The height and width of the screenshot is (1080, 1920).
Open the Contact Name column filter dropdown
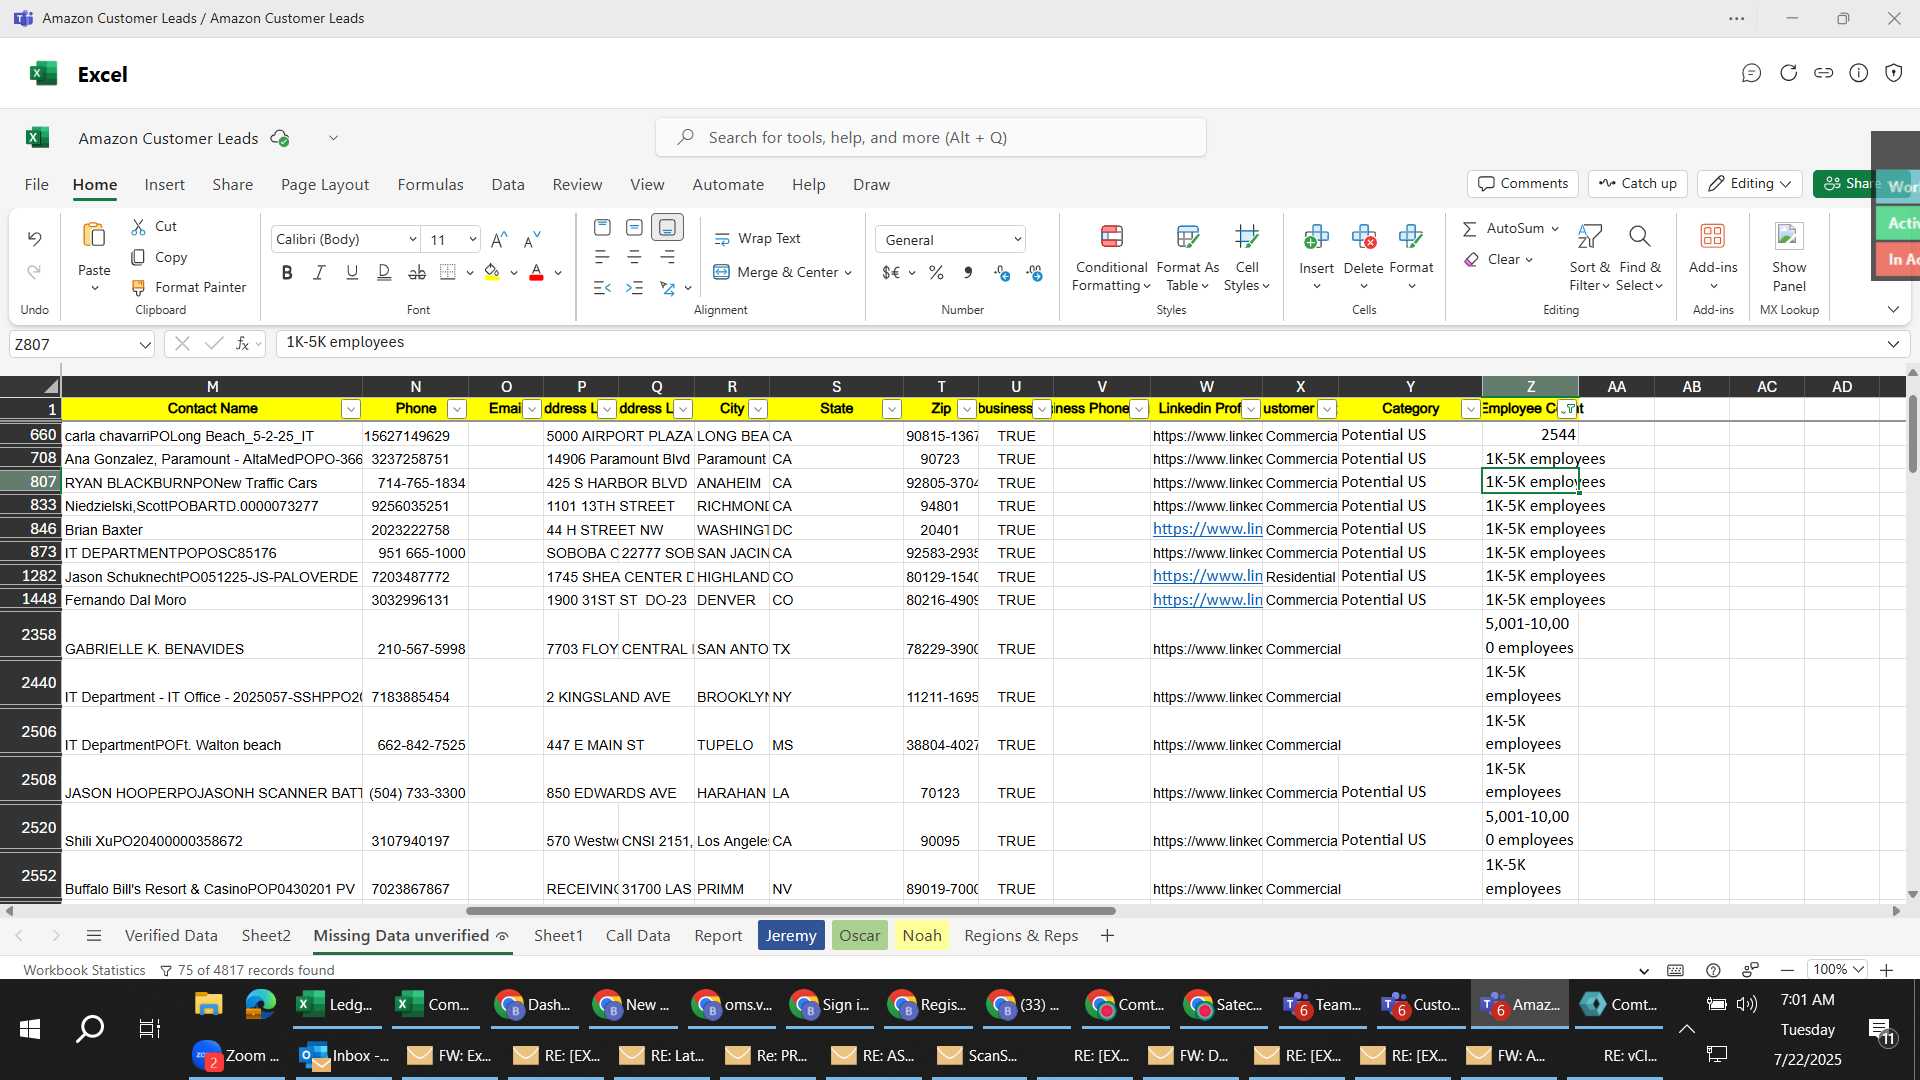[350, 409]
